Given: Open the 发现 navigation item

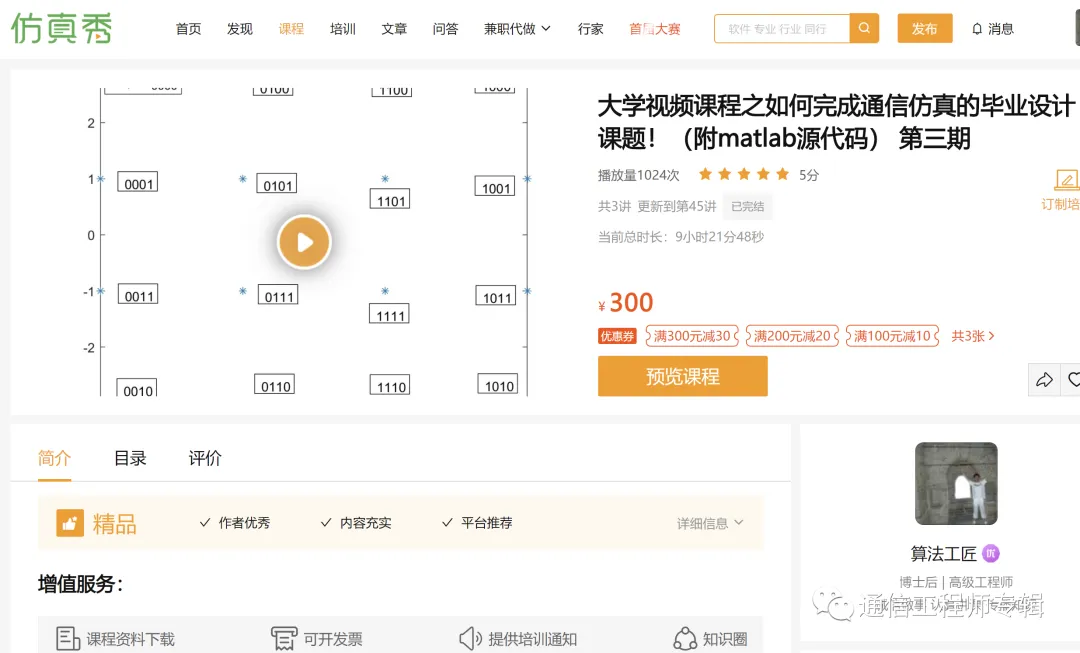Looking at the screenshot, I should tap(240, 29).
